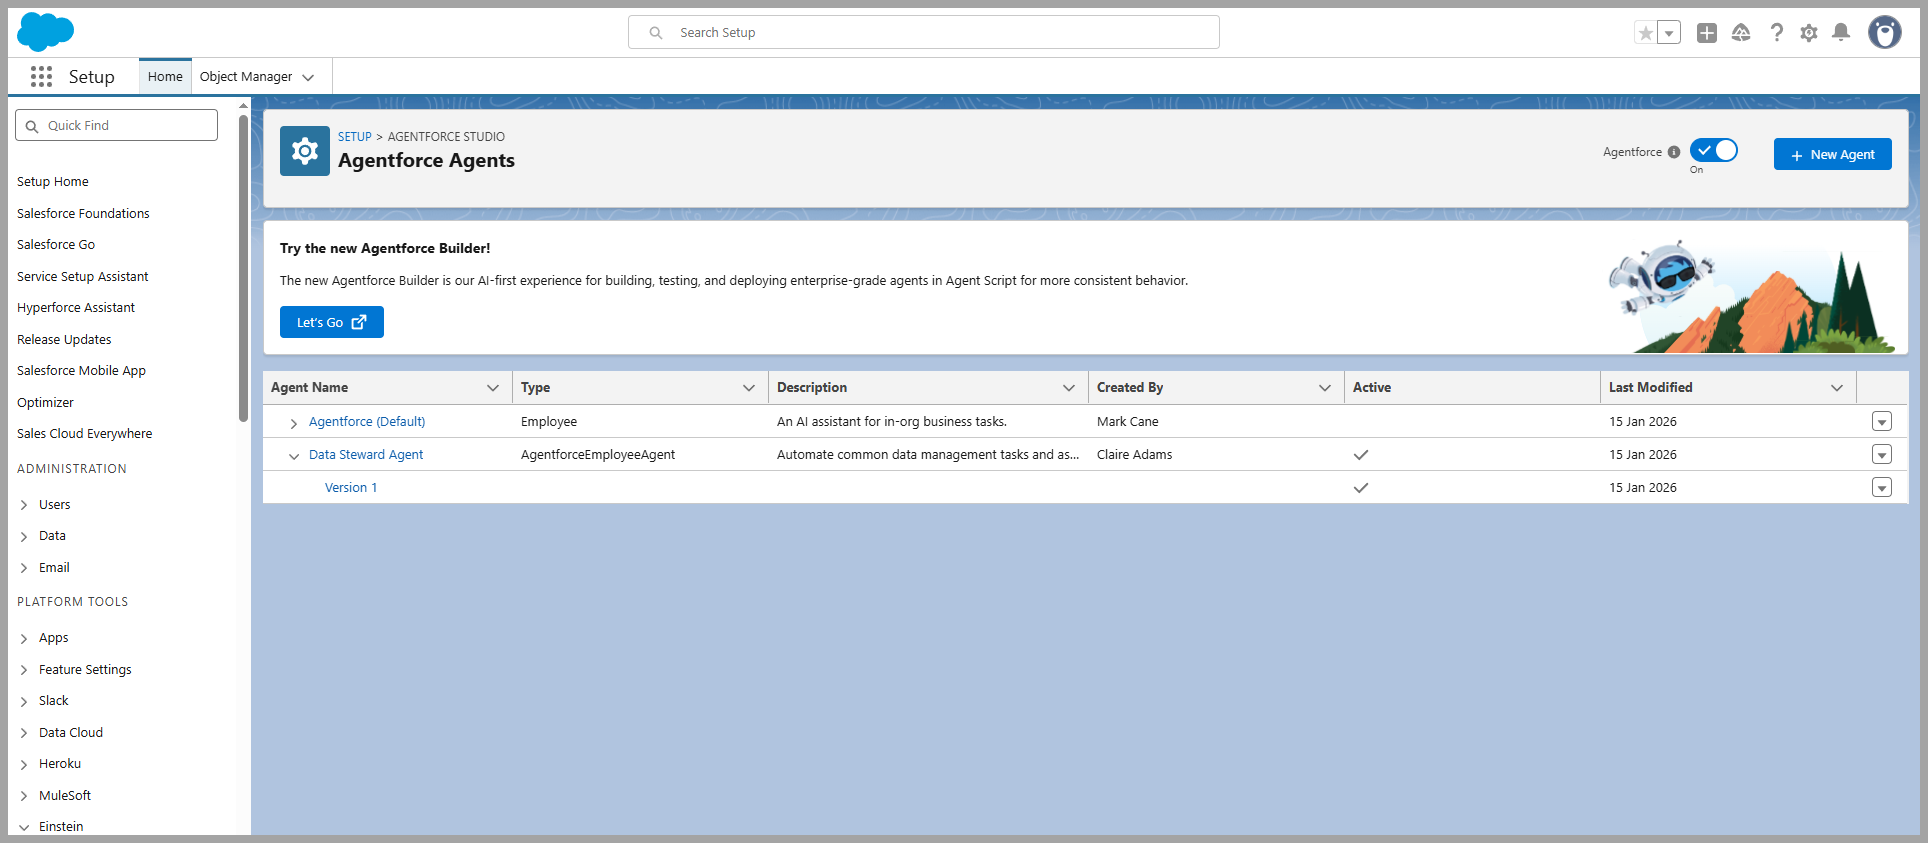
Task: Expand the Heroku tree node
Action: pyautogui.click(x=24, y=765)
